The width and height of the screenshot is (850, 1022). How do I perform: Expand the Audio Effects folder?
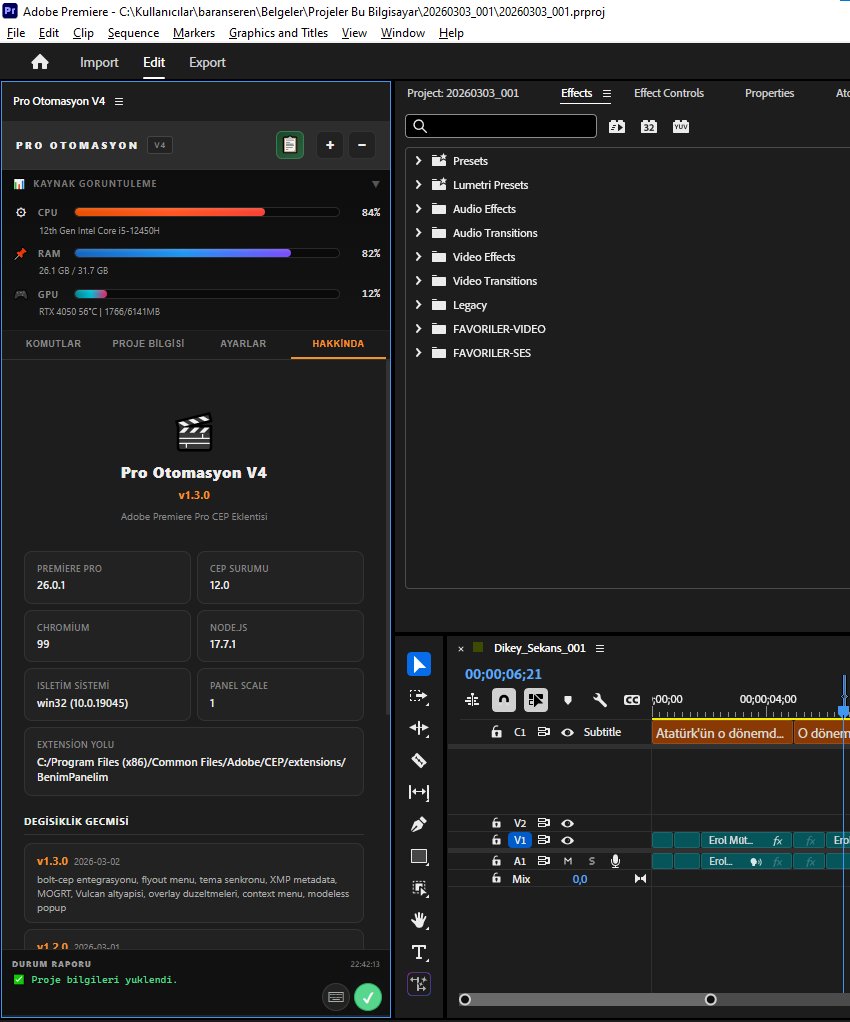pos(418,209)
